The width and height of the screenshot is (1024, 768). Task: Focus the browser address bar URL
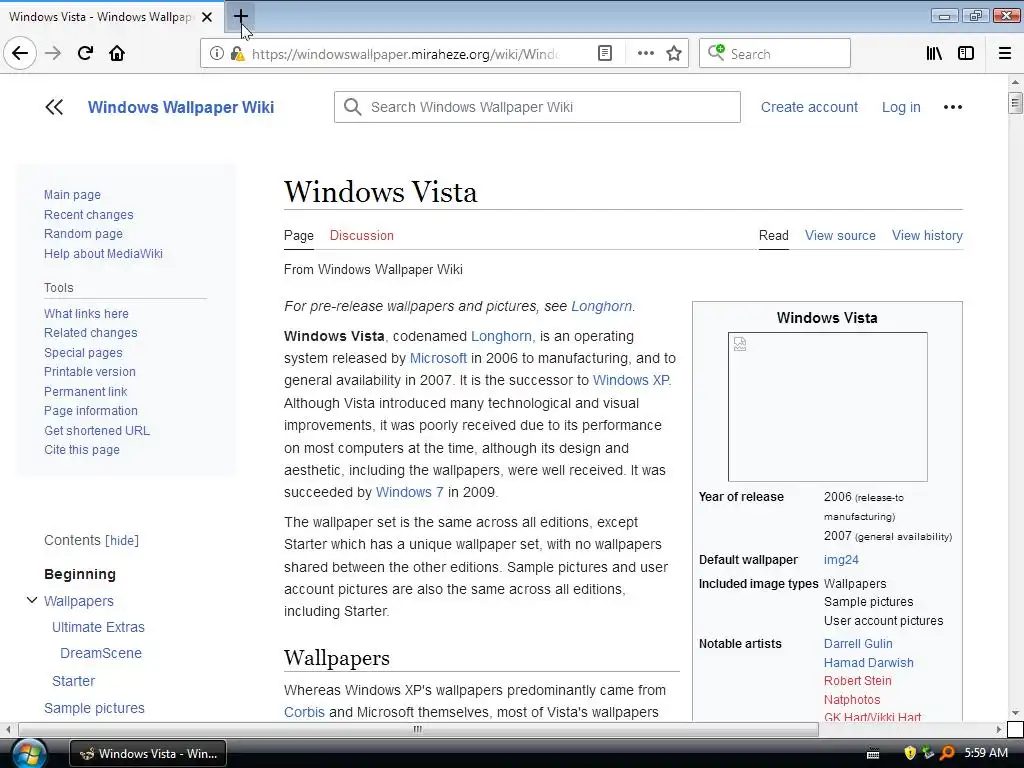(405, 54)
